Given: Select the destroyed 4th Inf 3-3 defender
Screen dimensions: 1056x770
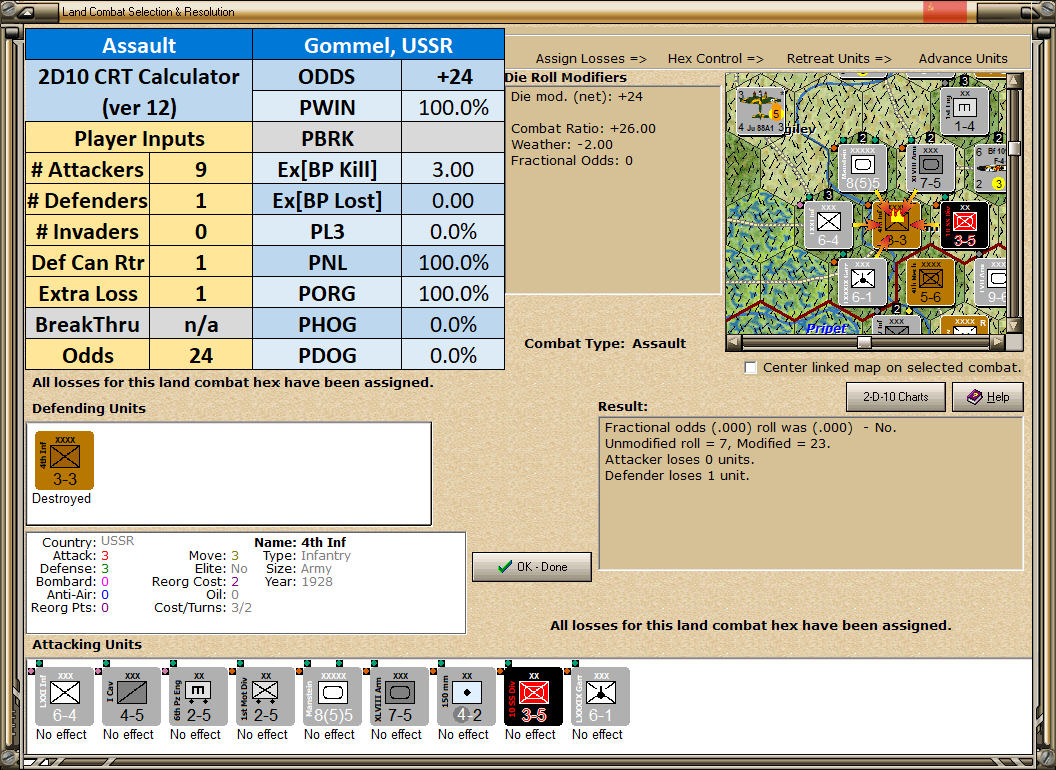Looking at the screenshot, I should pyautogui.click(x=65, y=461).
